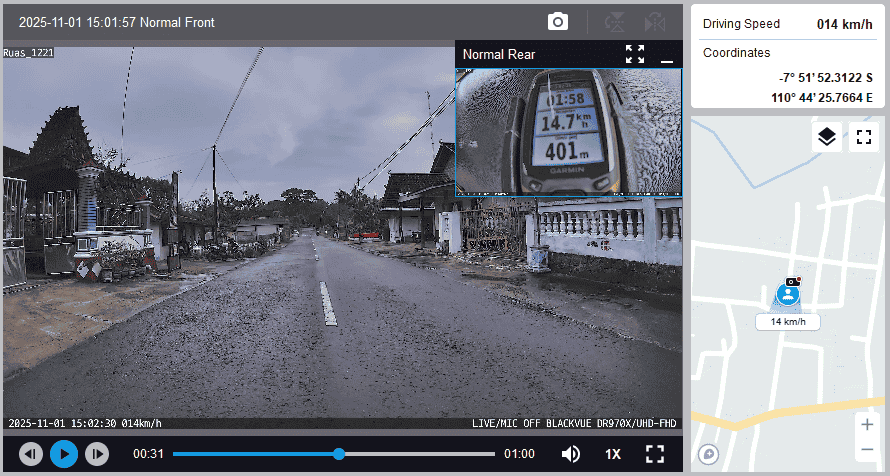
Task: Zoom out on the map
Action: coord(866,449)
